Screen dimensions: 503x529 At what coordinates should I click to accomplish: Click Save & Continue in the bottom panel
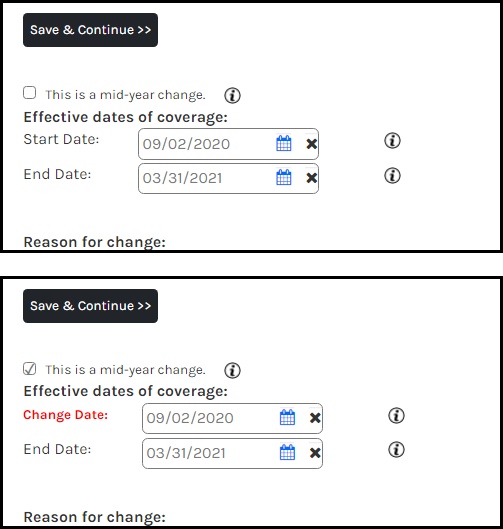(x=90, y=306)
